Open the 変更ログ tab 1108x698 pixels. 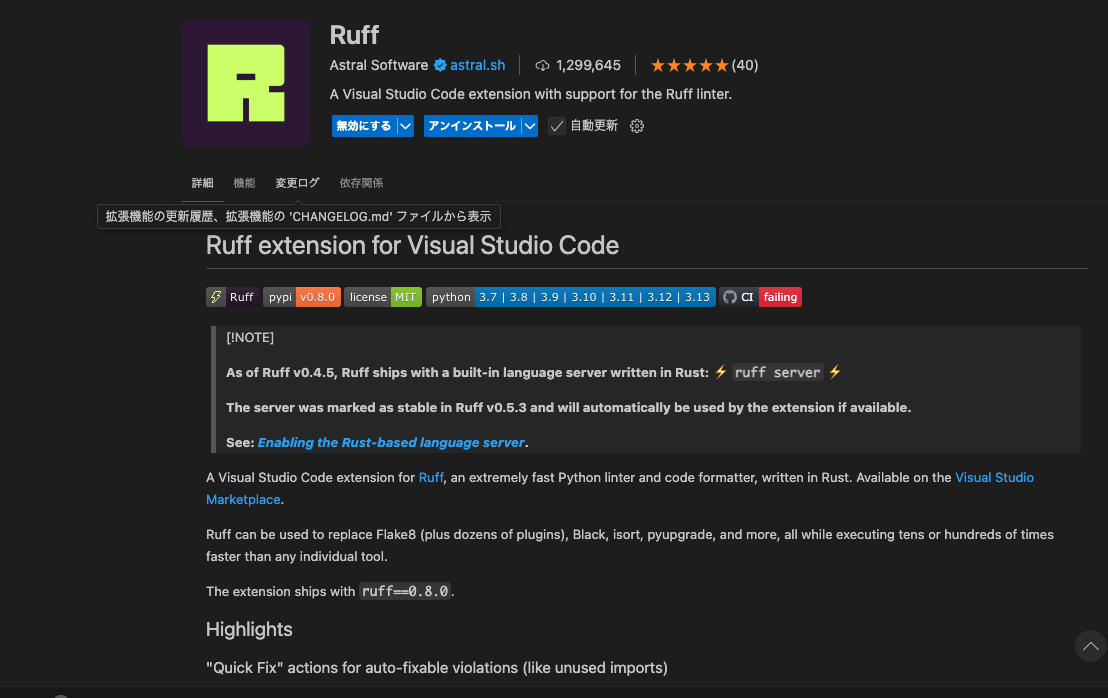pyautogui.click(x=297, y=183)
